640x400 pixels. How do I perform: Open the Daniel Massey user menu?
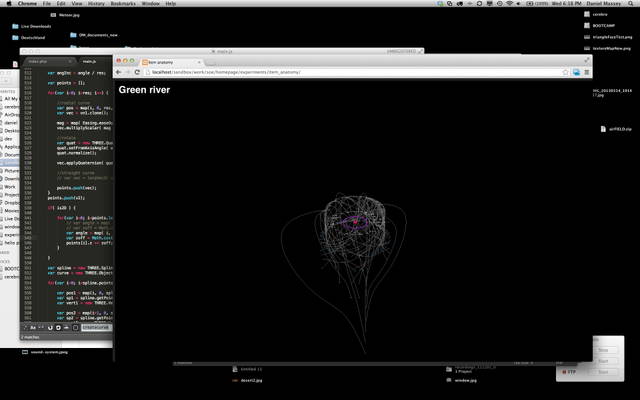[604, 3]
